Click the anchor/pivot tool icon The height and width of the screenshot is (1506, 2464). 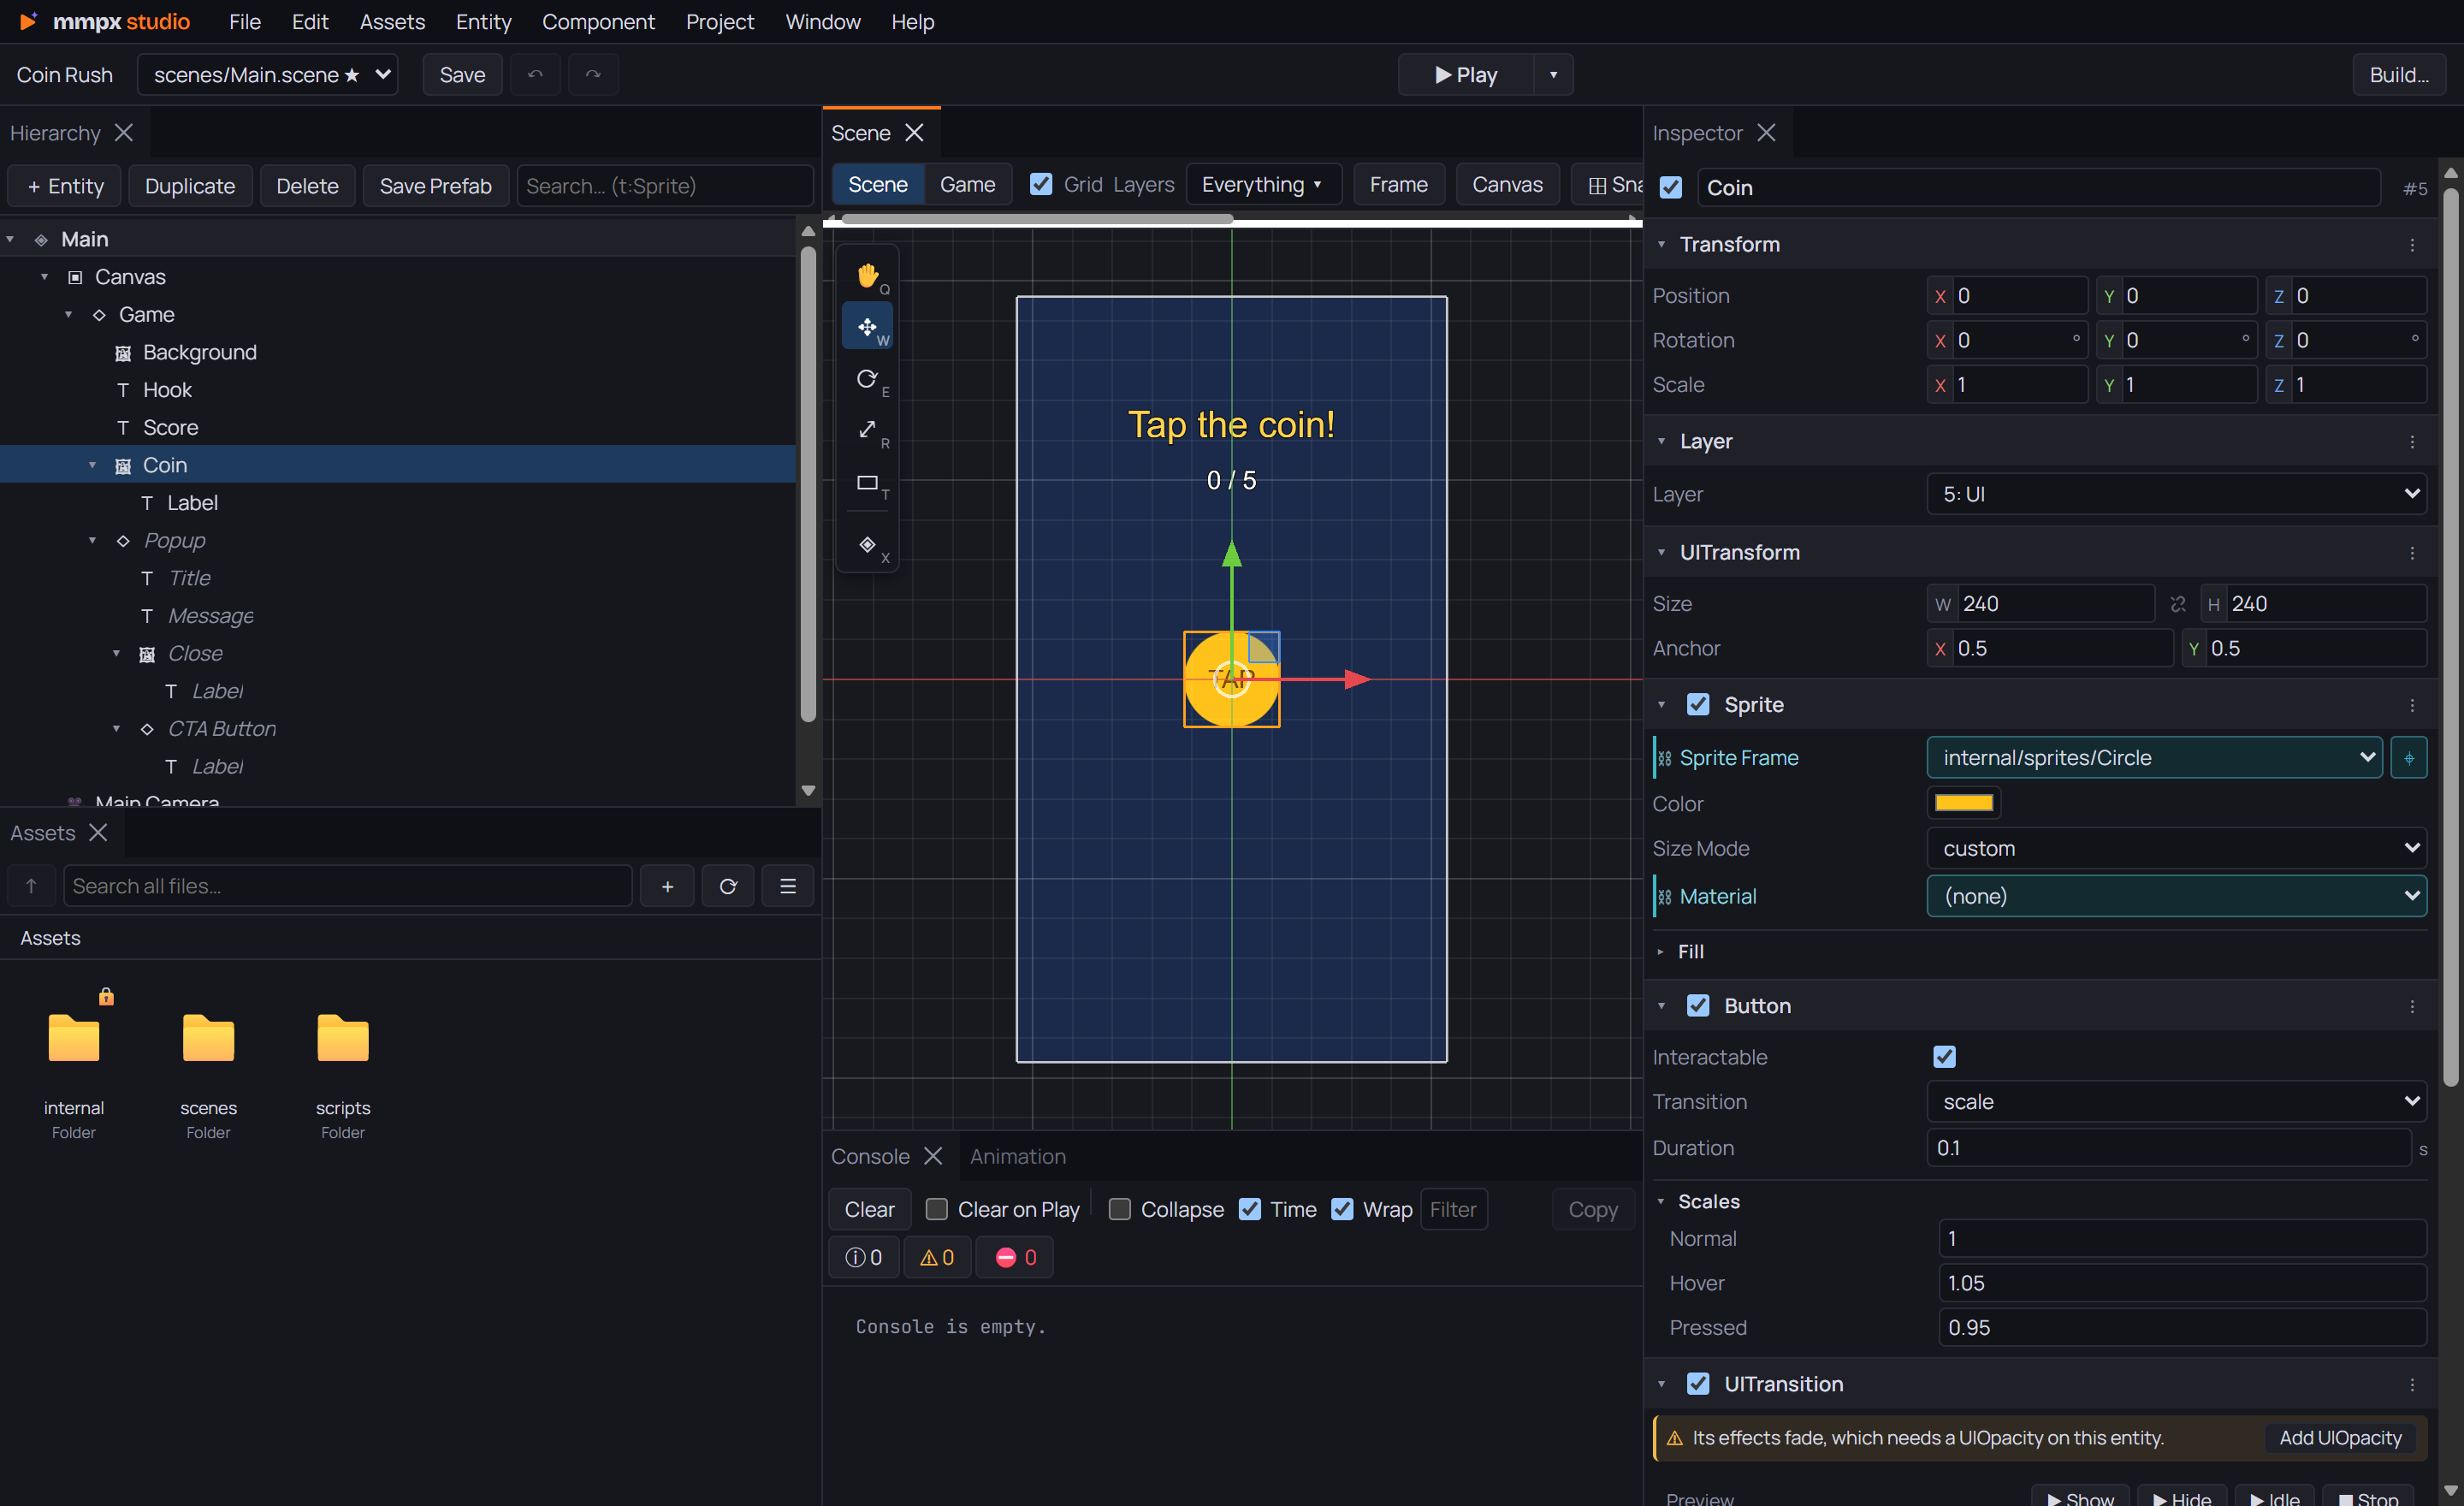[867, 545]
